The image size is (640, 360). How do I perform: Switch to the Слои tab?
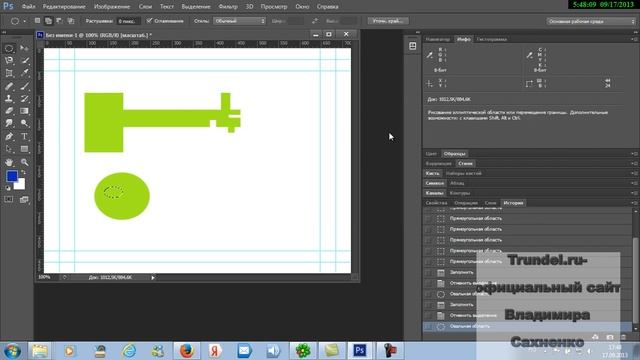(490, 203)
